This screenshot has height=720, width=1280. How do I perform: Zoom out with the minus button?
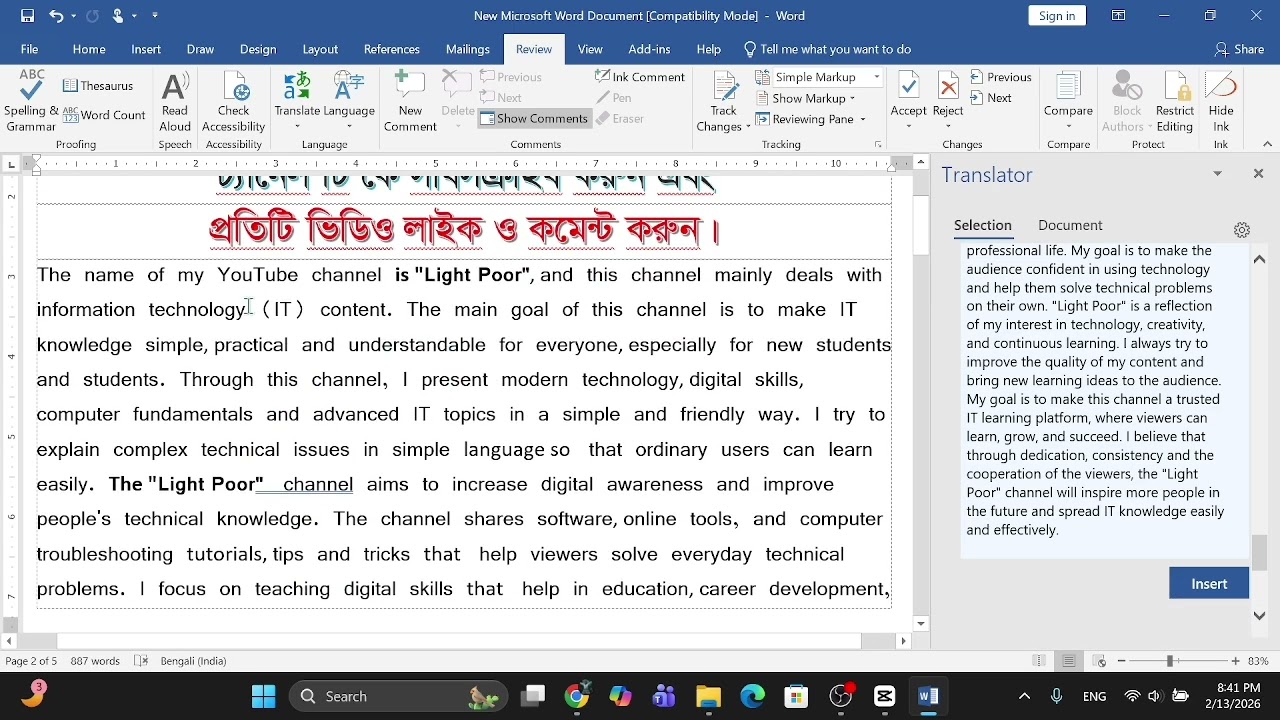tap(1121, 661)
